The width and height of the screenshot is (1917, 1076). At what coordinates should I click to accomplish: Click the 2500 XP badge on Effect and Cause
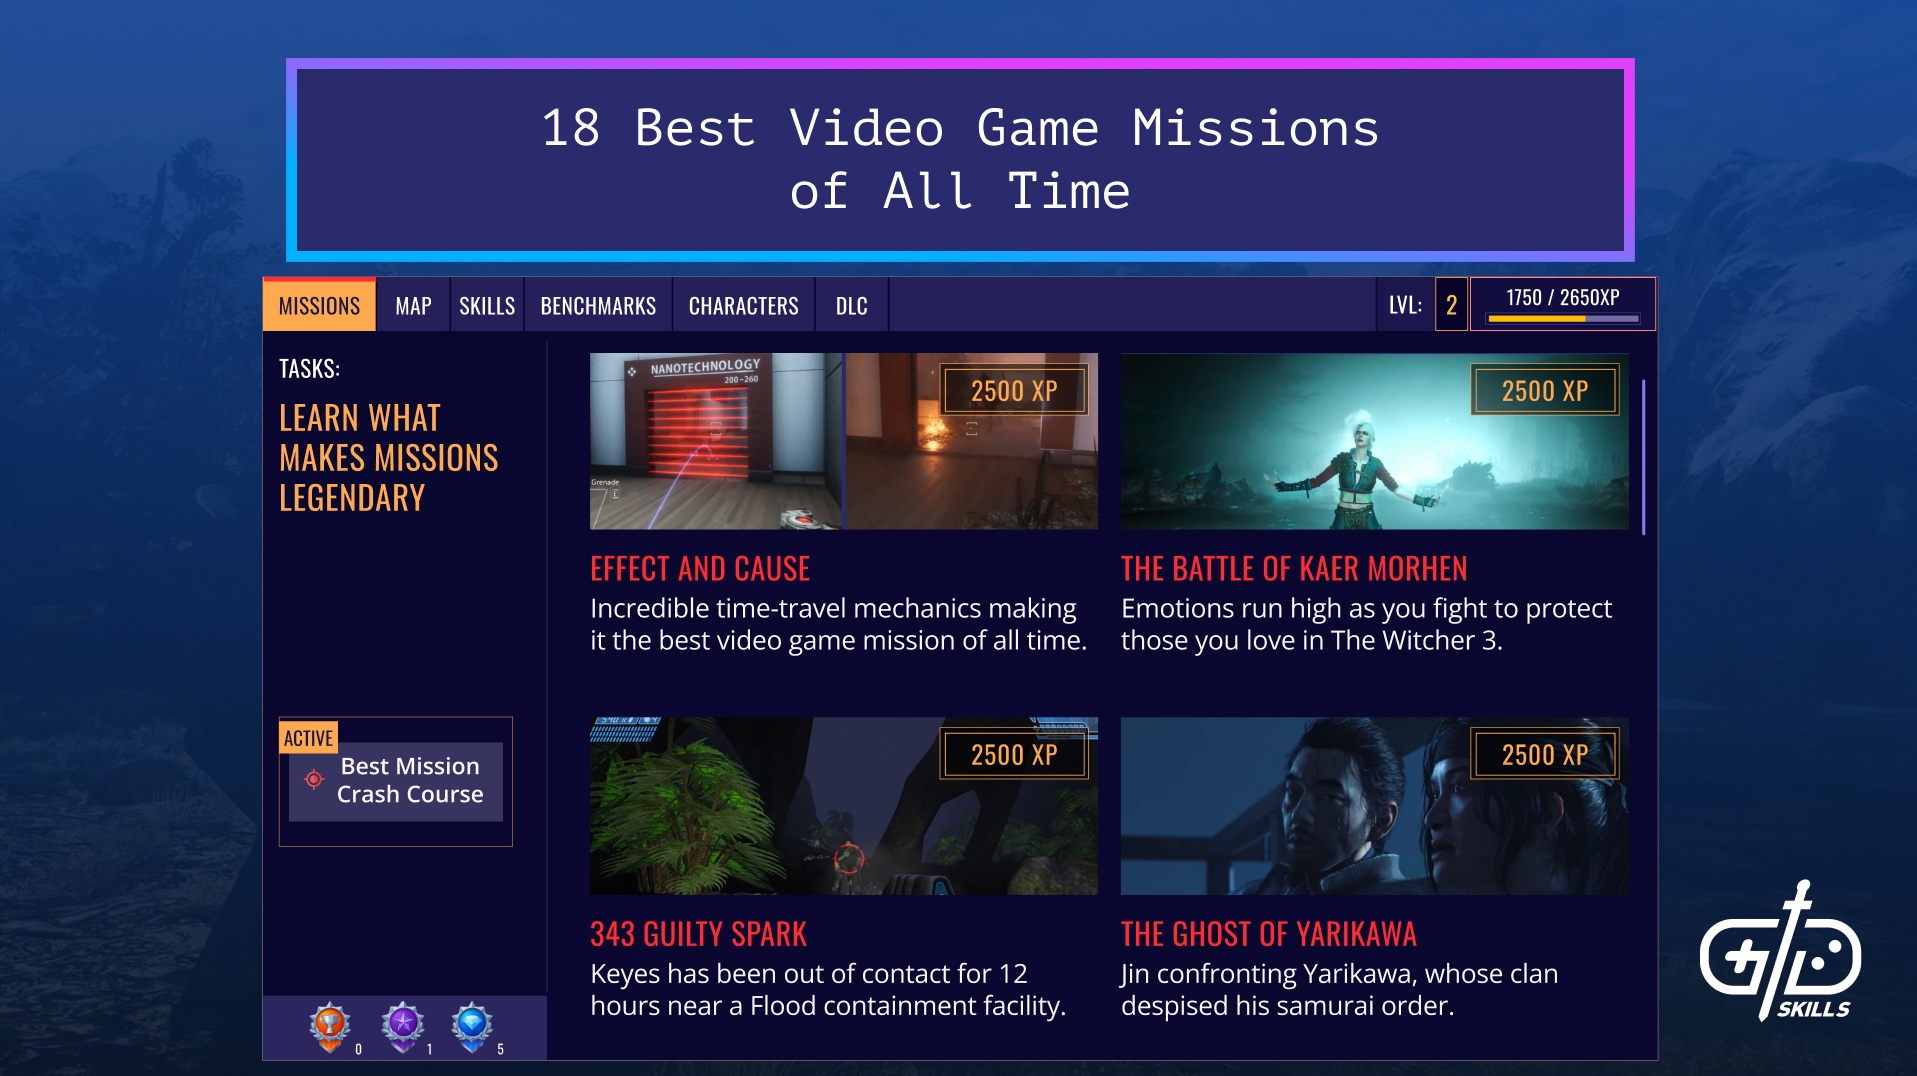[x=1014, y=391]
